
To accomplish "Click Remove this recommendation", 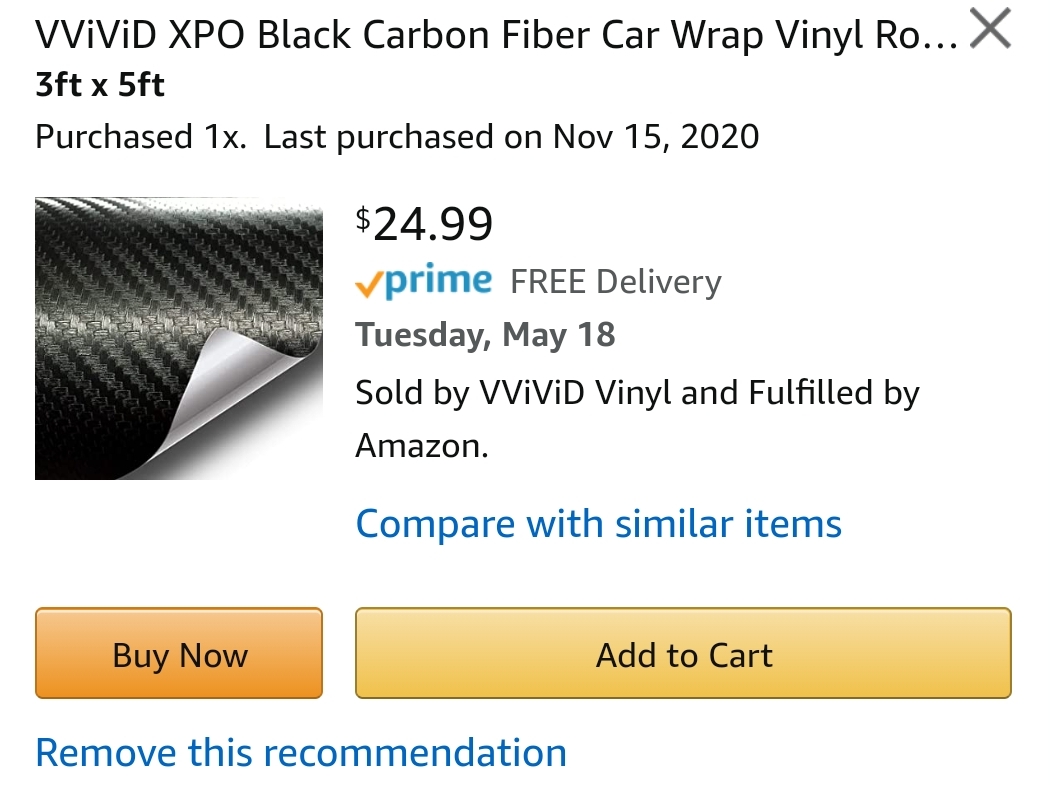I will [301, 753].
